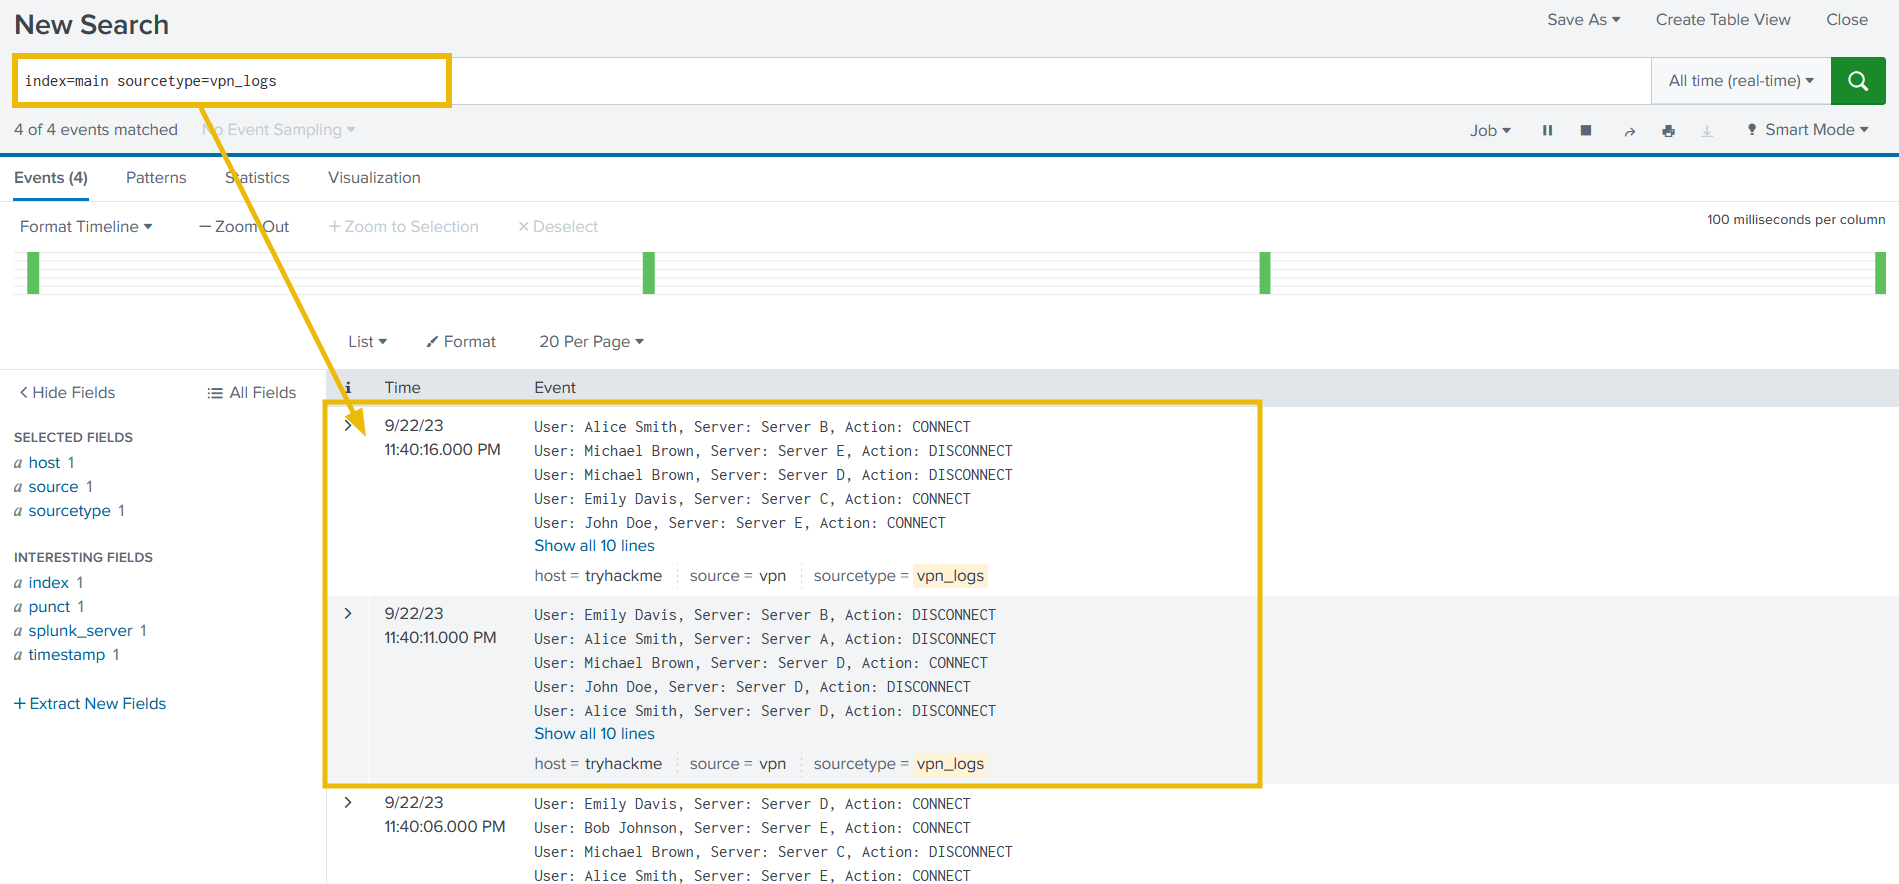Switch to the Visualization tab
This screenshot has width=1899, height=884.
[374, 178]
